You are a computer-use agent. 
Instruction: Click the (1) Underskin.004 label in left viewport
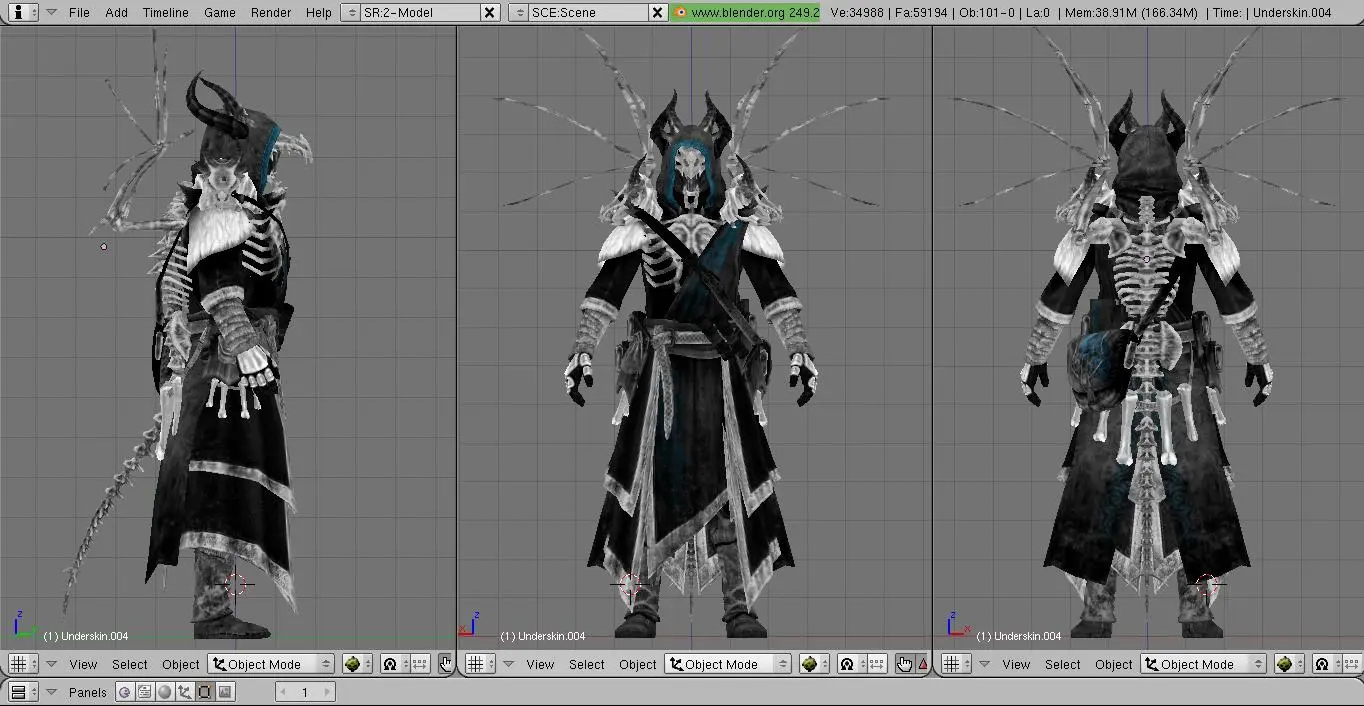tap(86, 636)
